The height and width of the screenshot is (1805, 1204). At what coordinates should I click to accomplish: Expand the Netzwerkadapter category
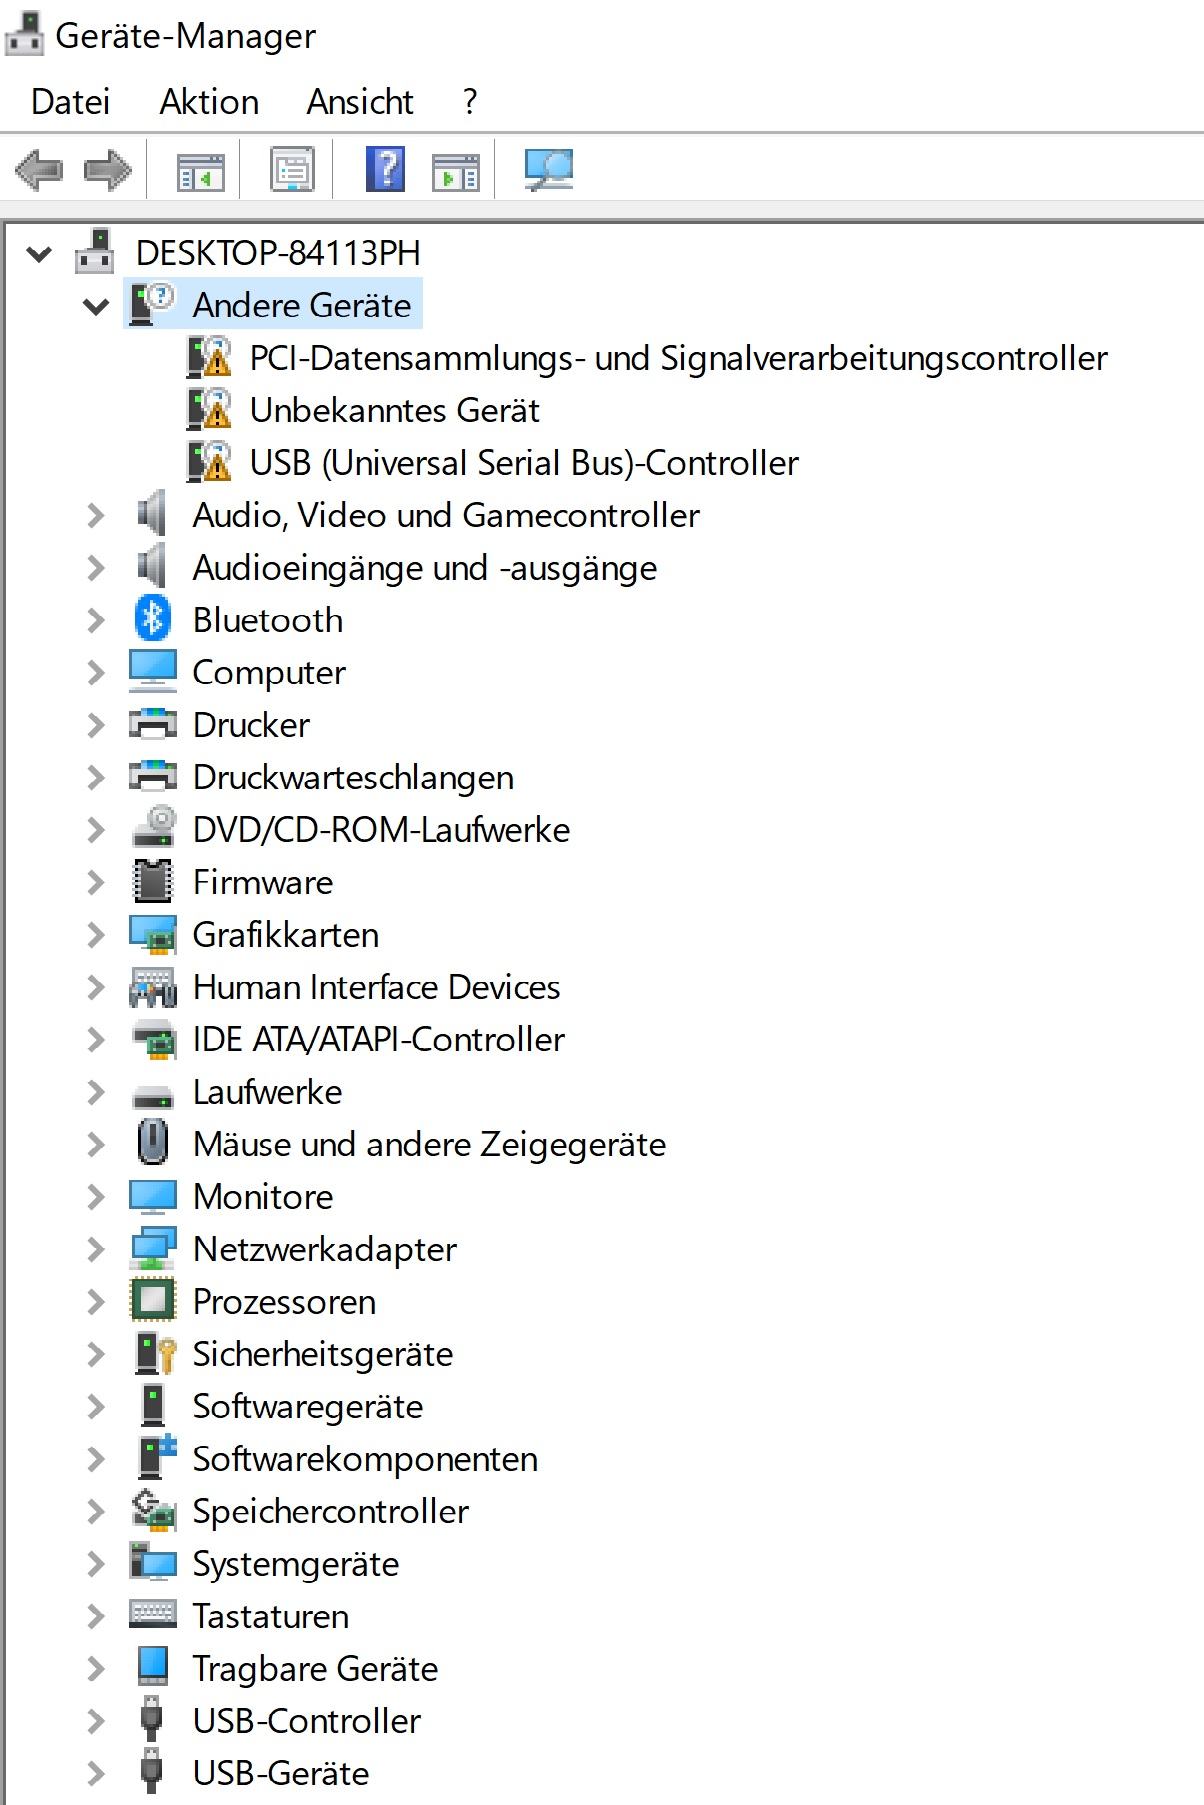point(96,1249)
